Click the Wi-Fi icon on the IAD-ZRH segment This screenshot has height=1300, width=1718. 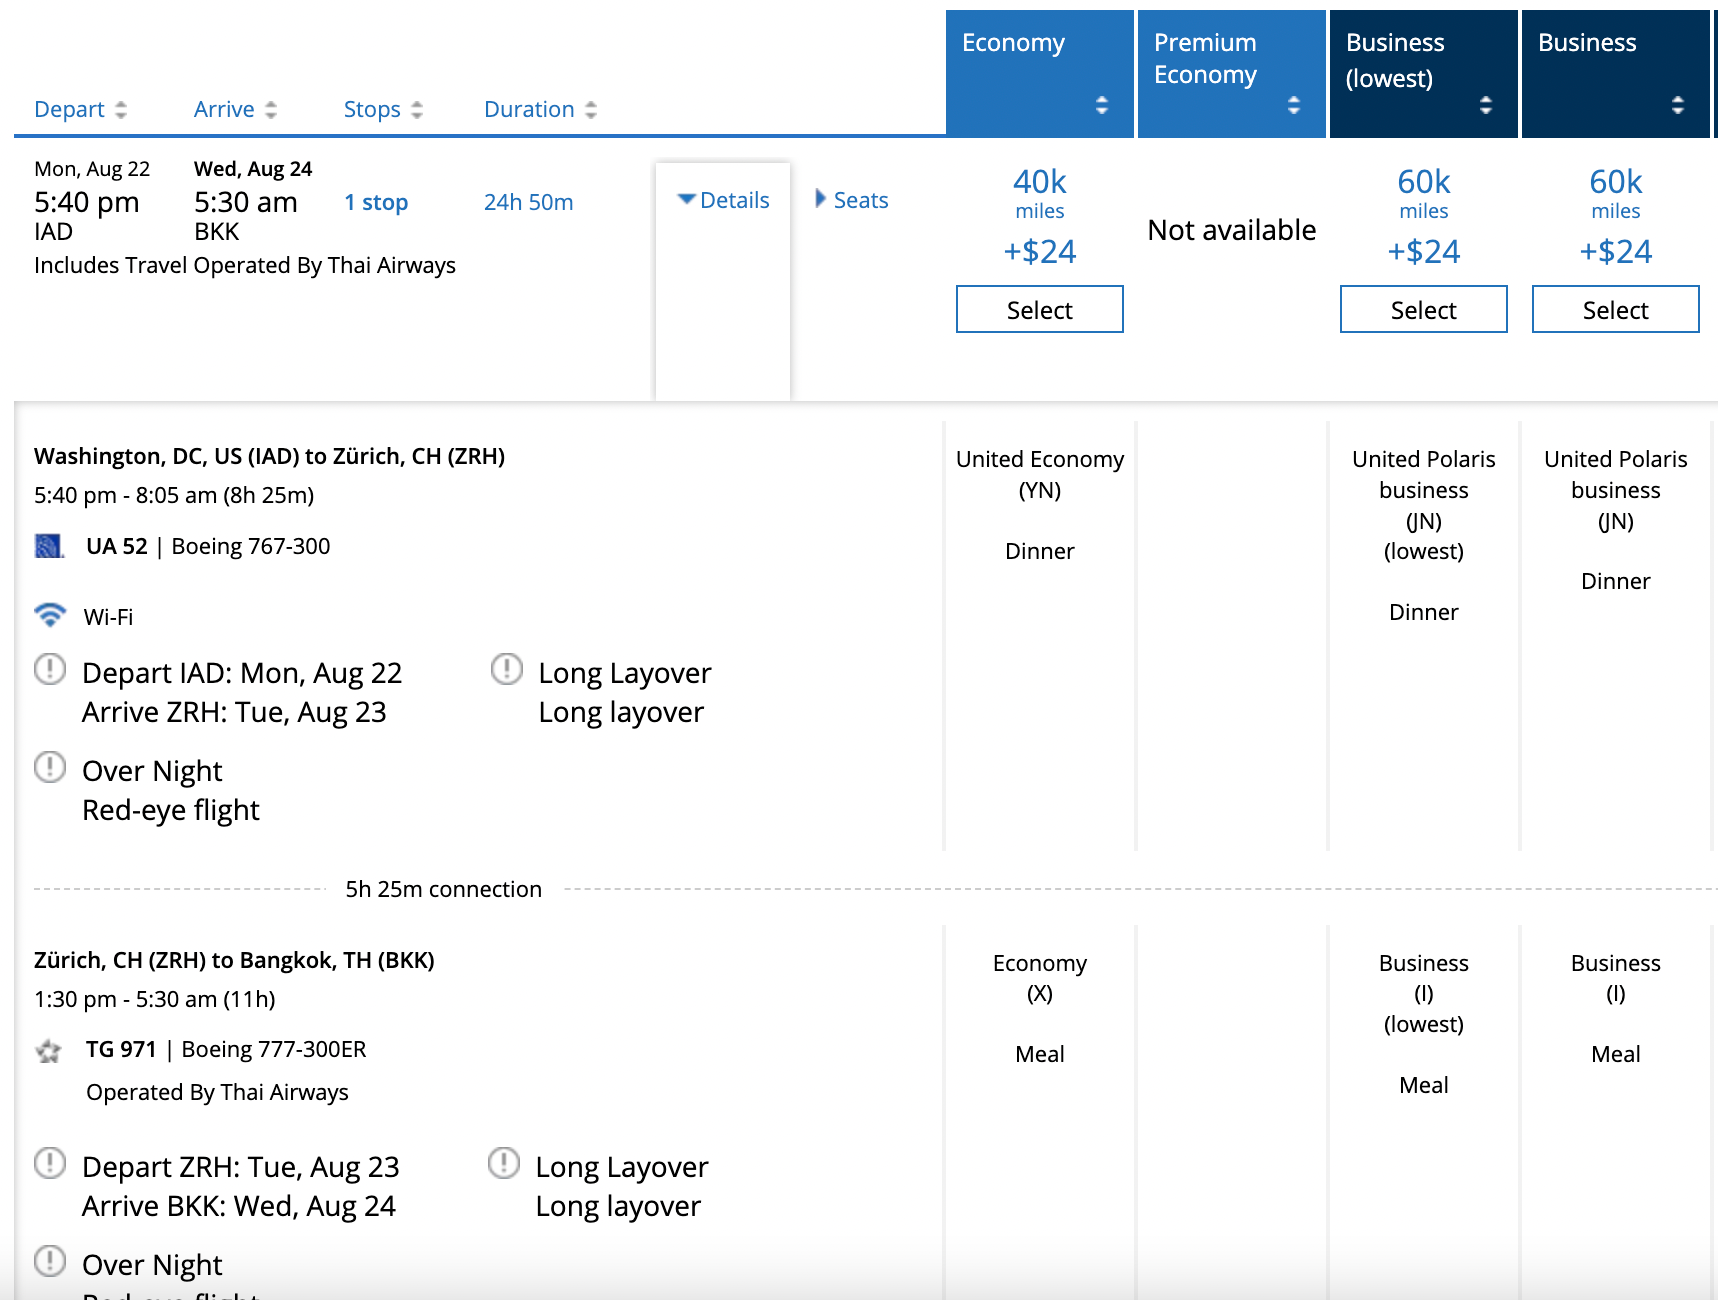(48, 616)
